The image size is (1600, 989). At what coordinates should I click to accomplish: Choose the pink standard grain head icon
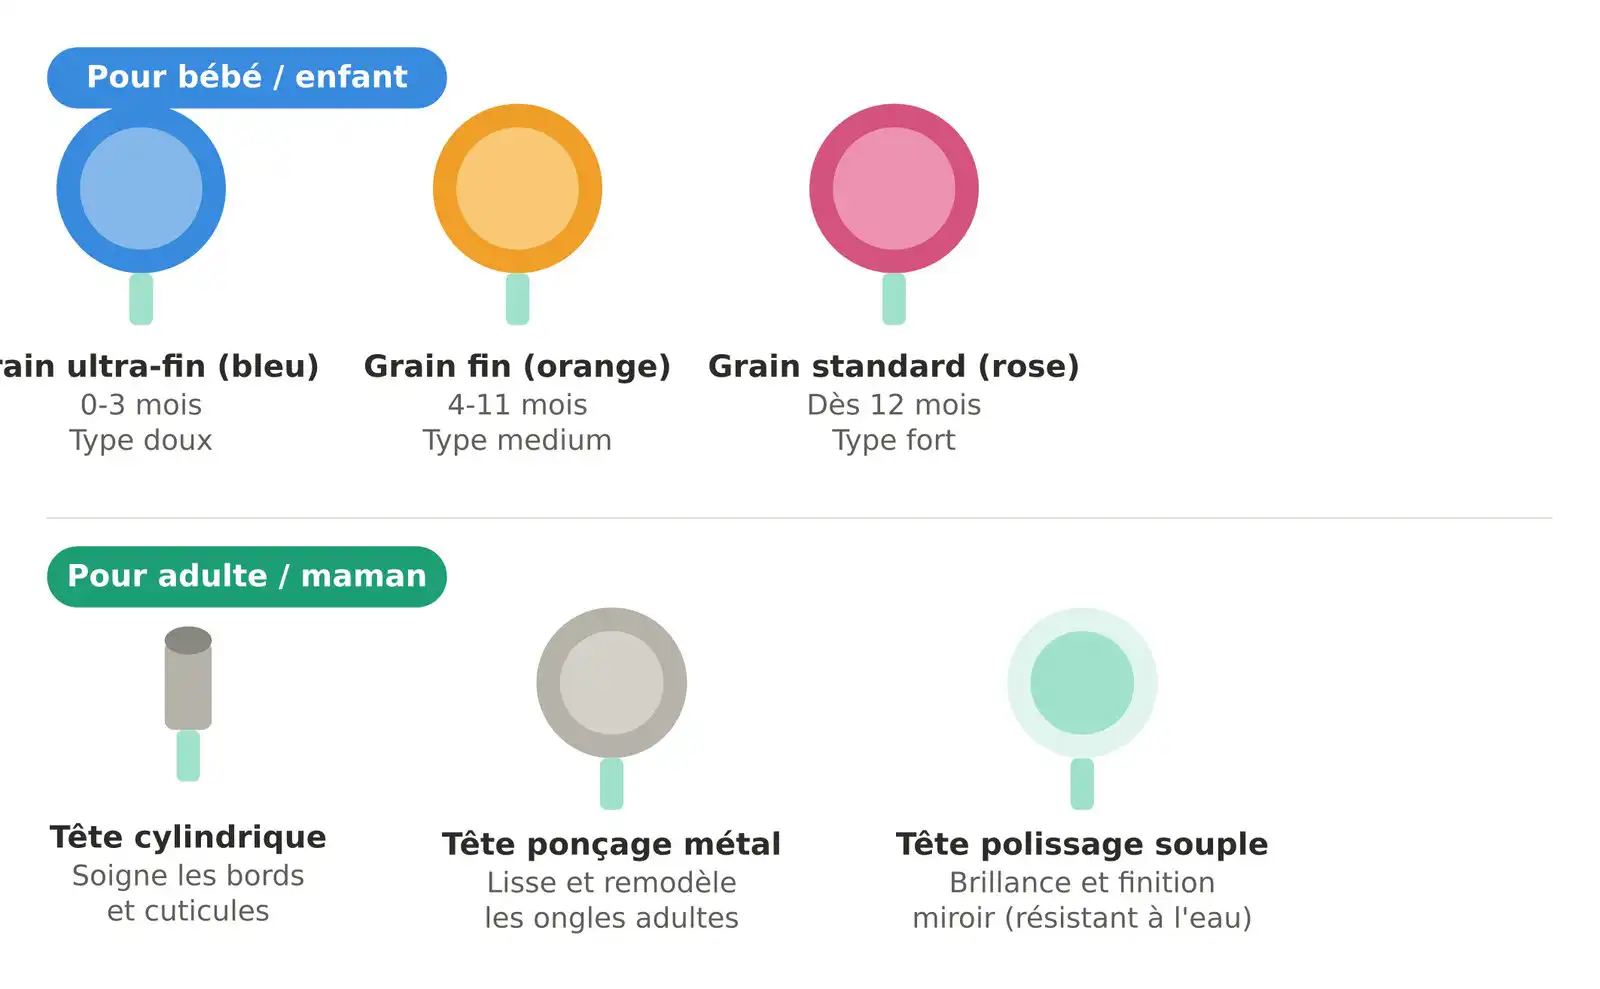894,189
